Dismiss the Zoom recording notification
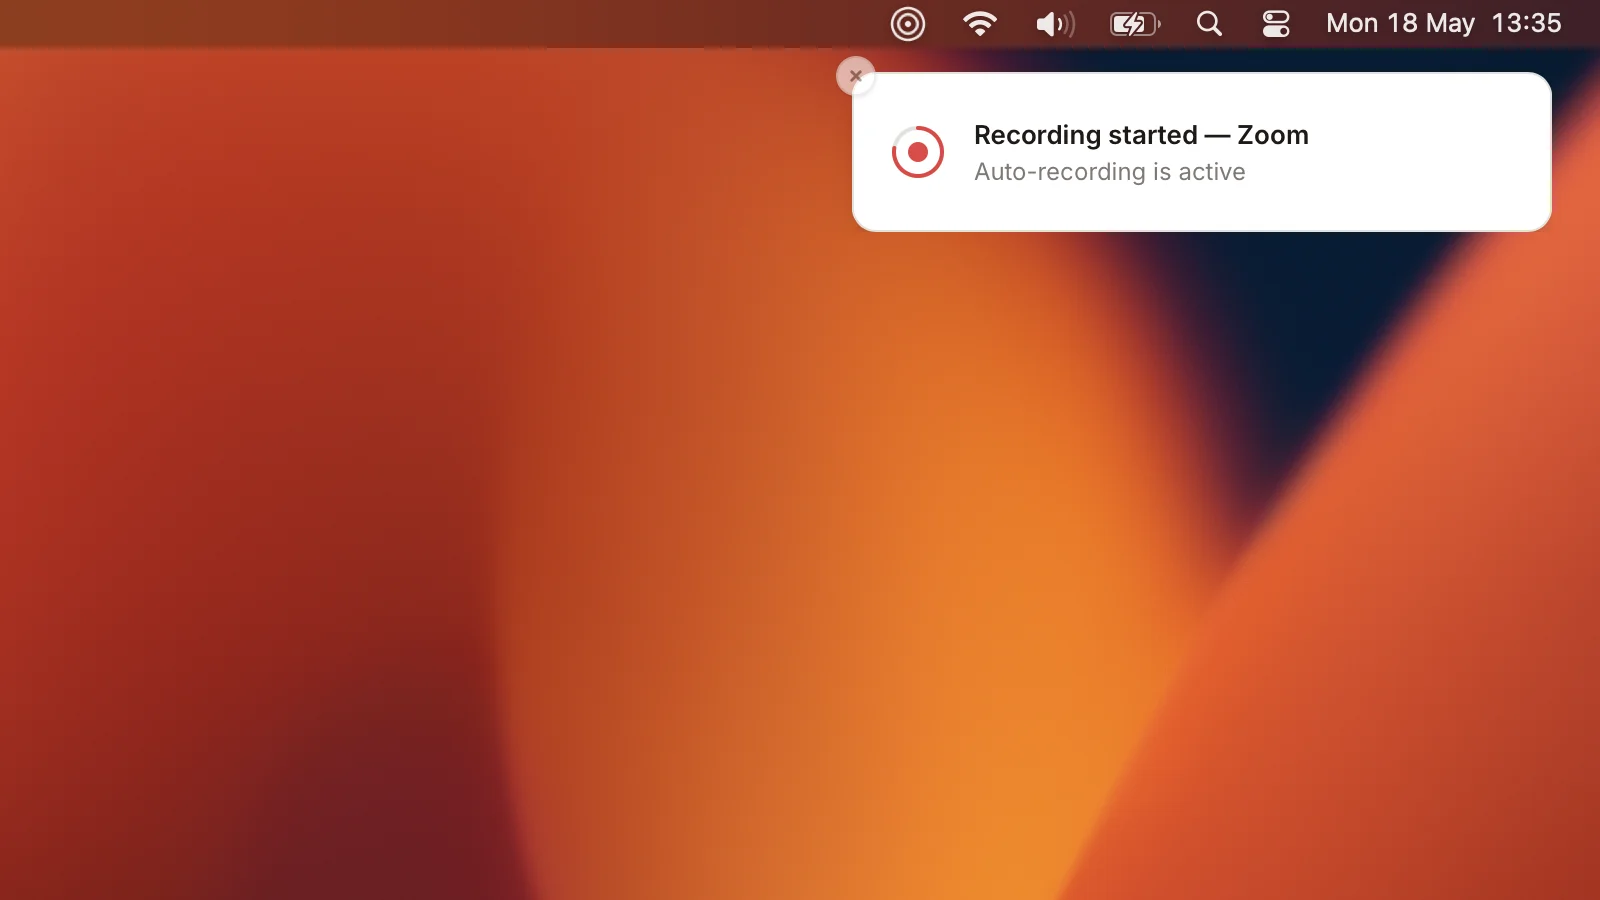1600x900 pixels. pyautogui.click(x=856, y=76)
